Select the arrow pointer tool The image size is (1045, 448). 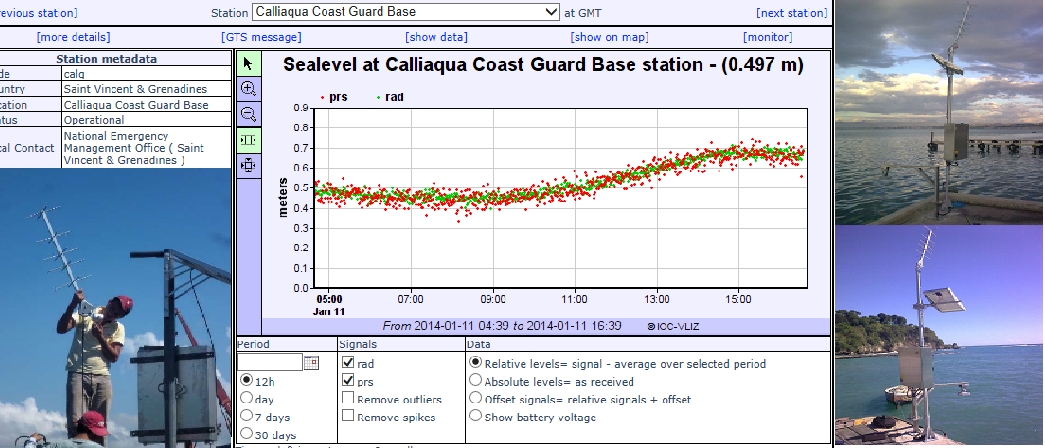[248, 63]
